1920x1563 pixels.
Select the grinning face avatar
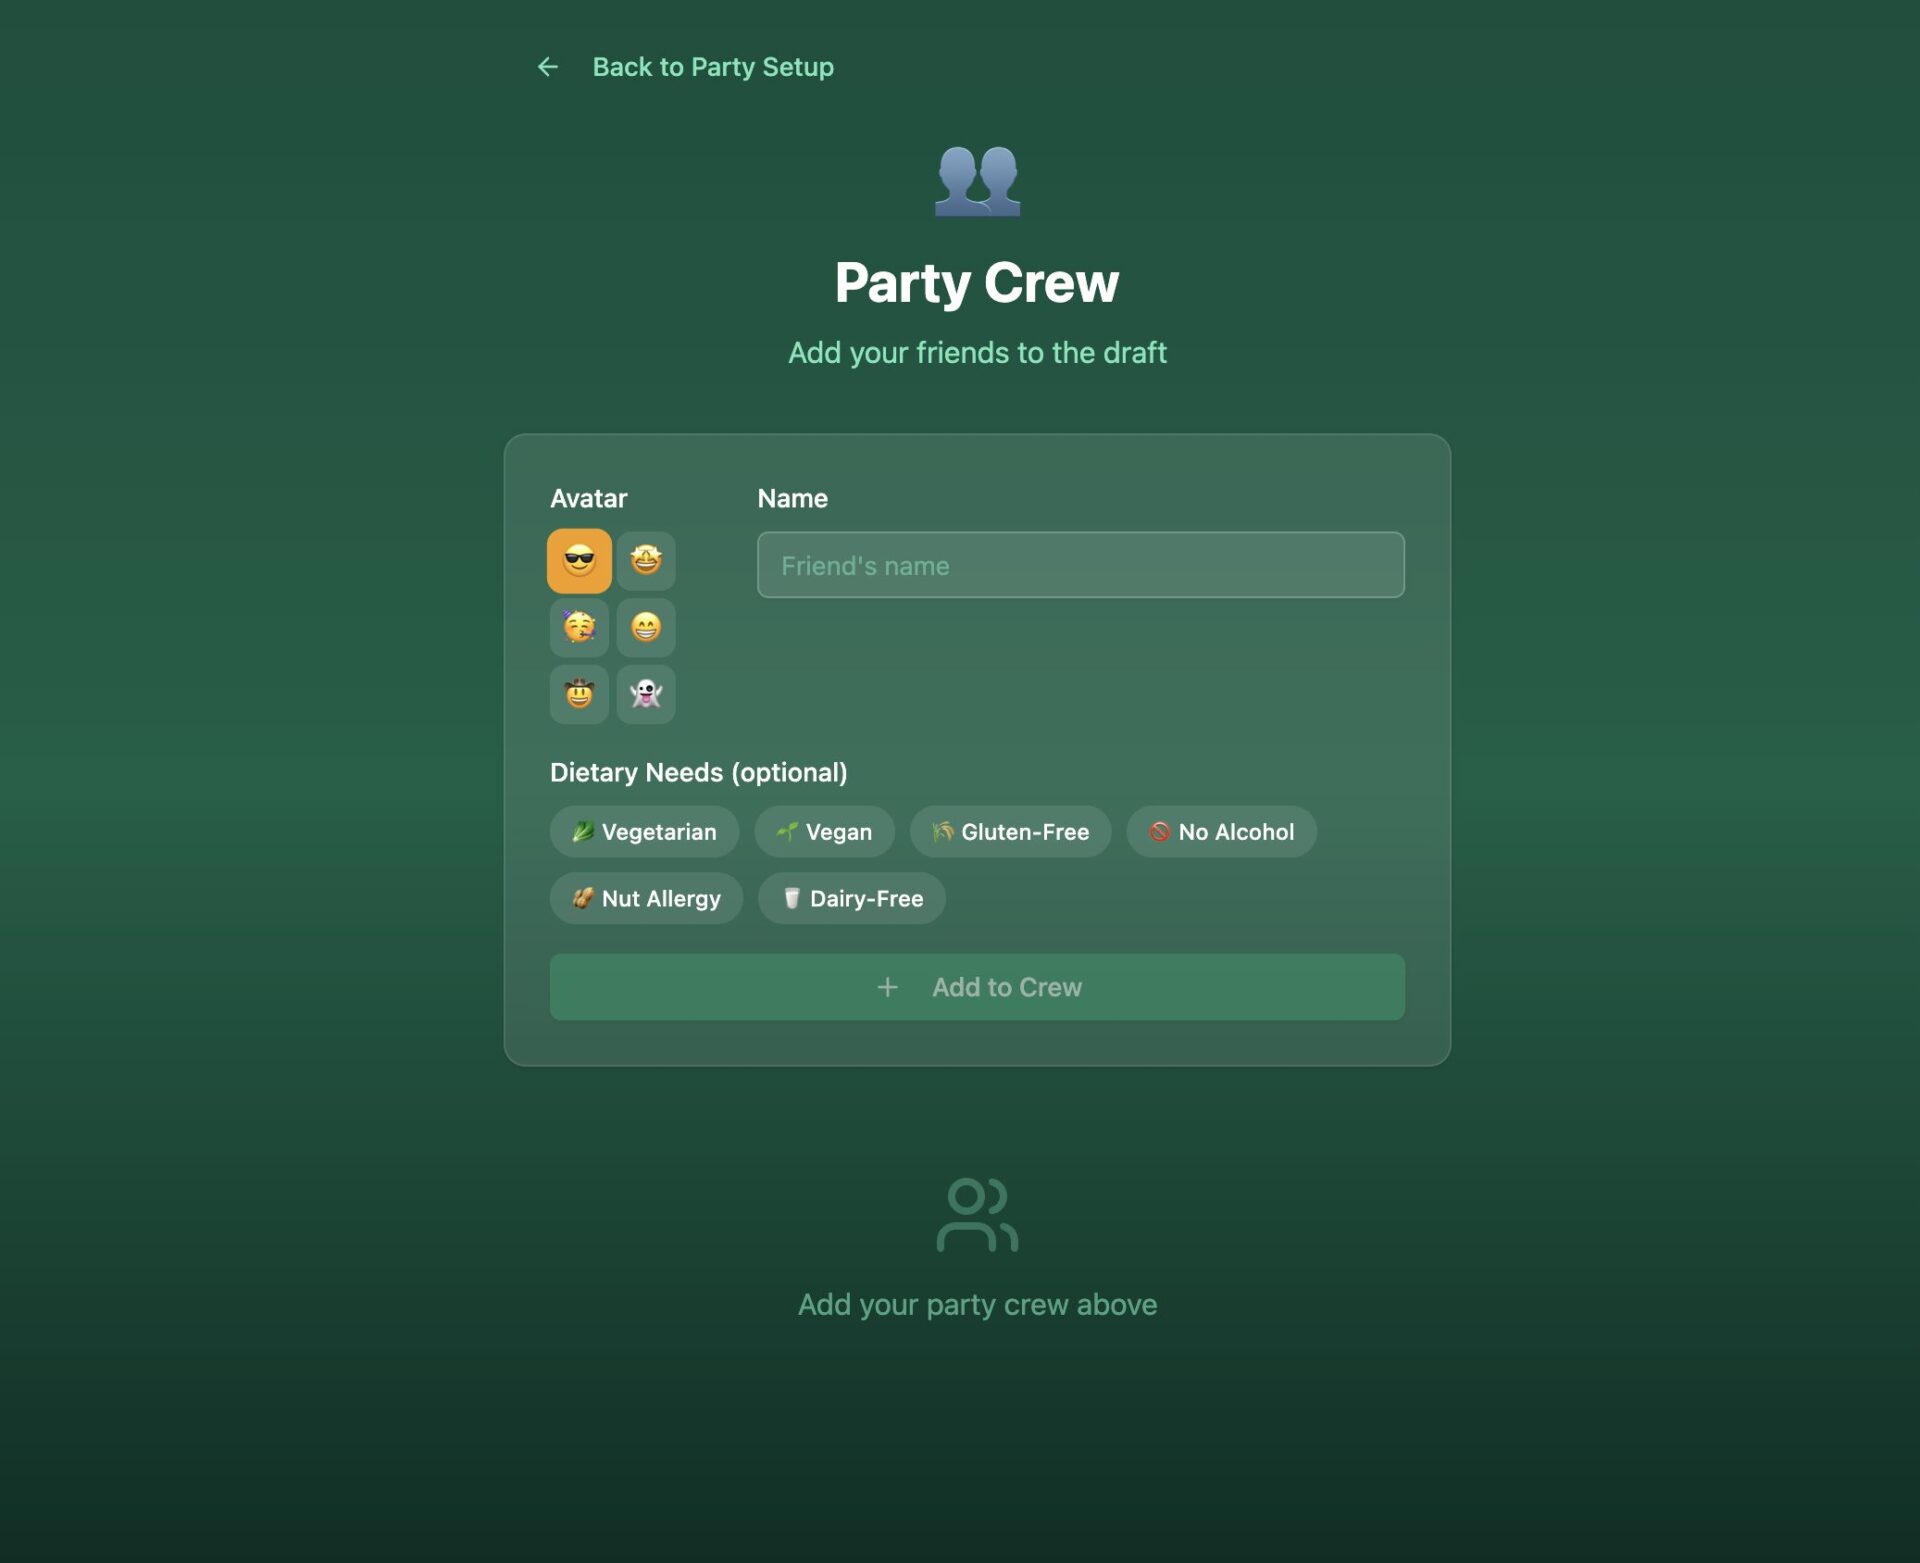[646, 628]
